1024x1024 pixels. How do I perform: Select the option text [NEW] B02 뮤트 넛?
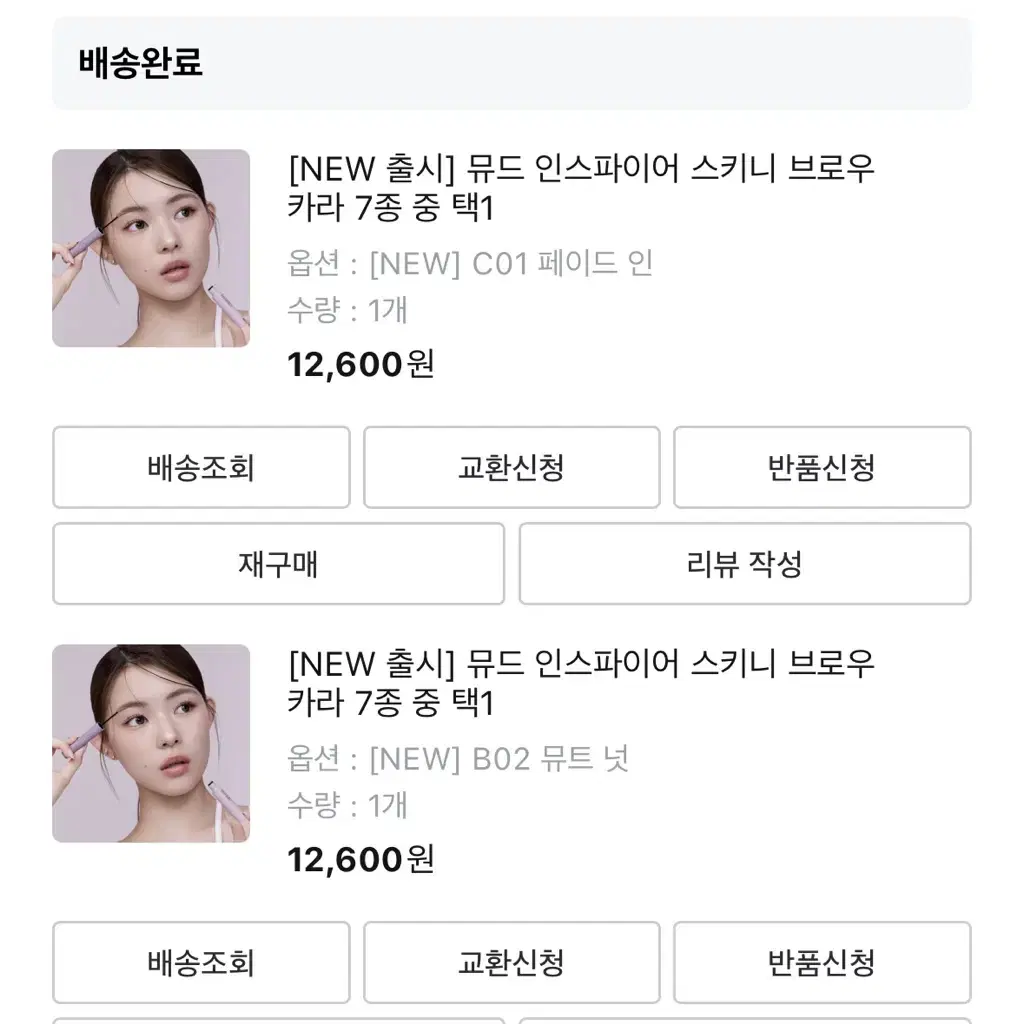[x=499, y=759]
